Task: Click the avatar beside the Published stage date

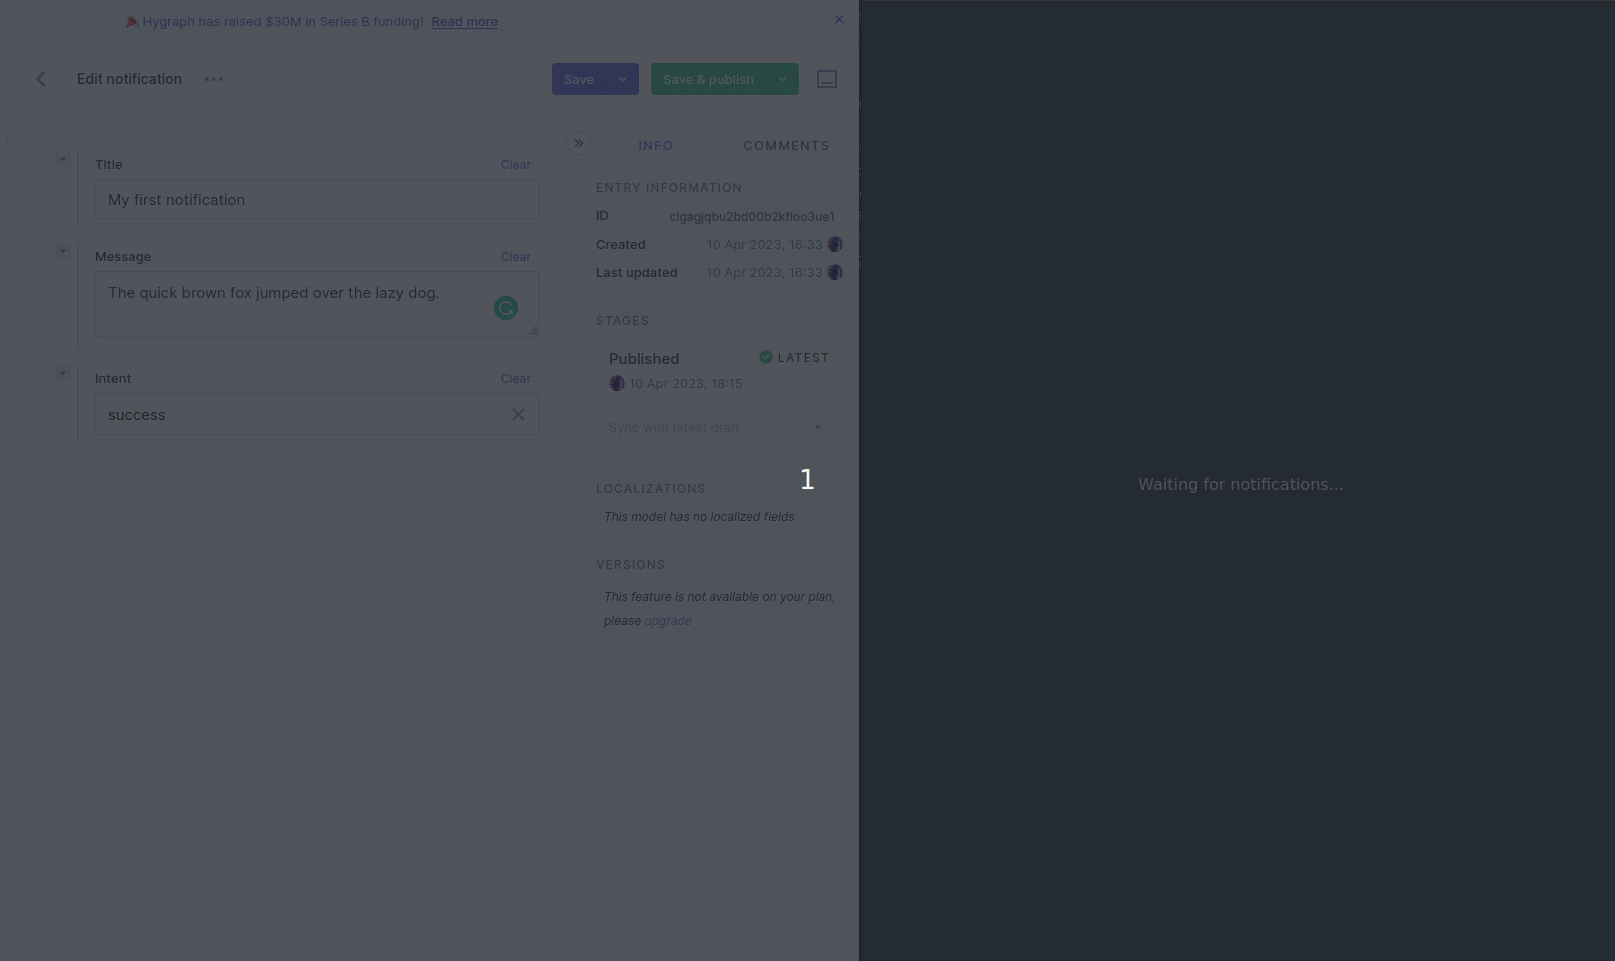Action: [x=617, y=383]
